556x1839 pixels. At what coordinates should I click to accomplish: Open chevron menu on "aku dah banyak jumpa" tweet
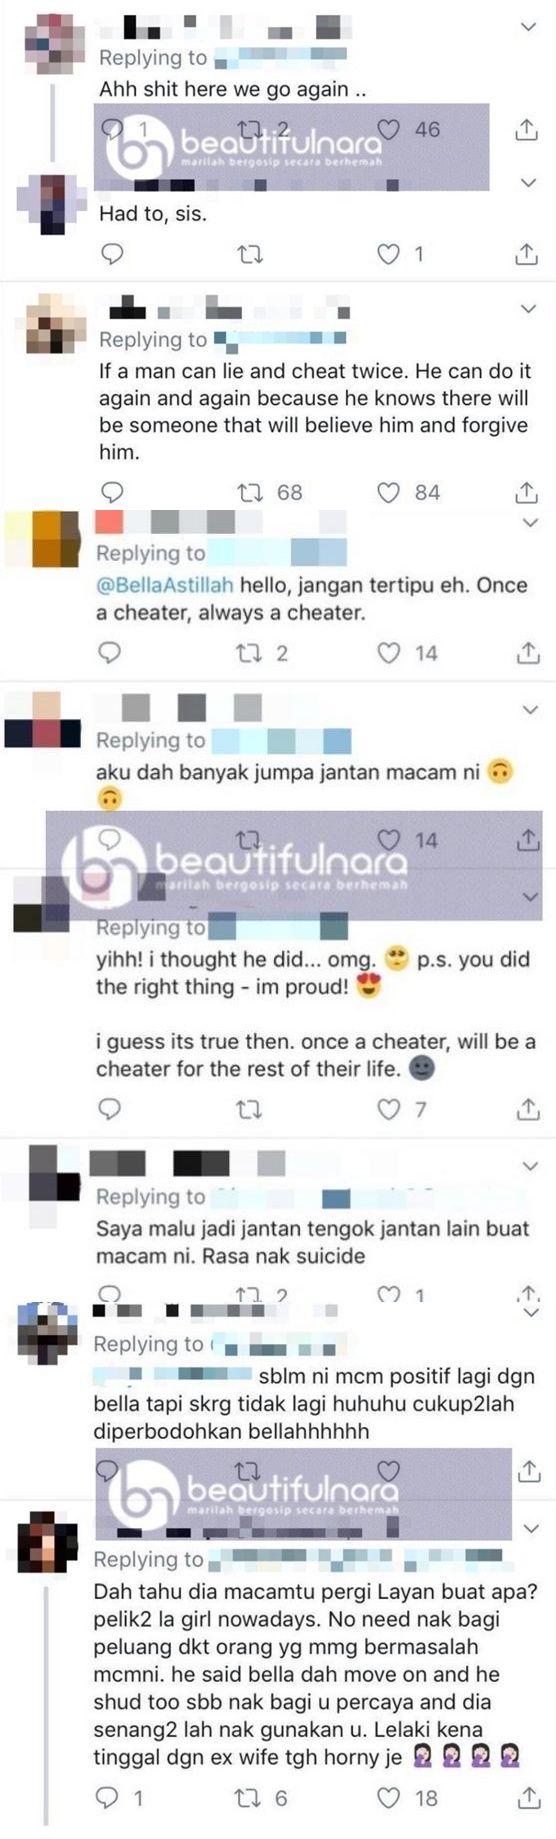(531, 710)
